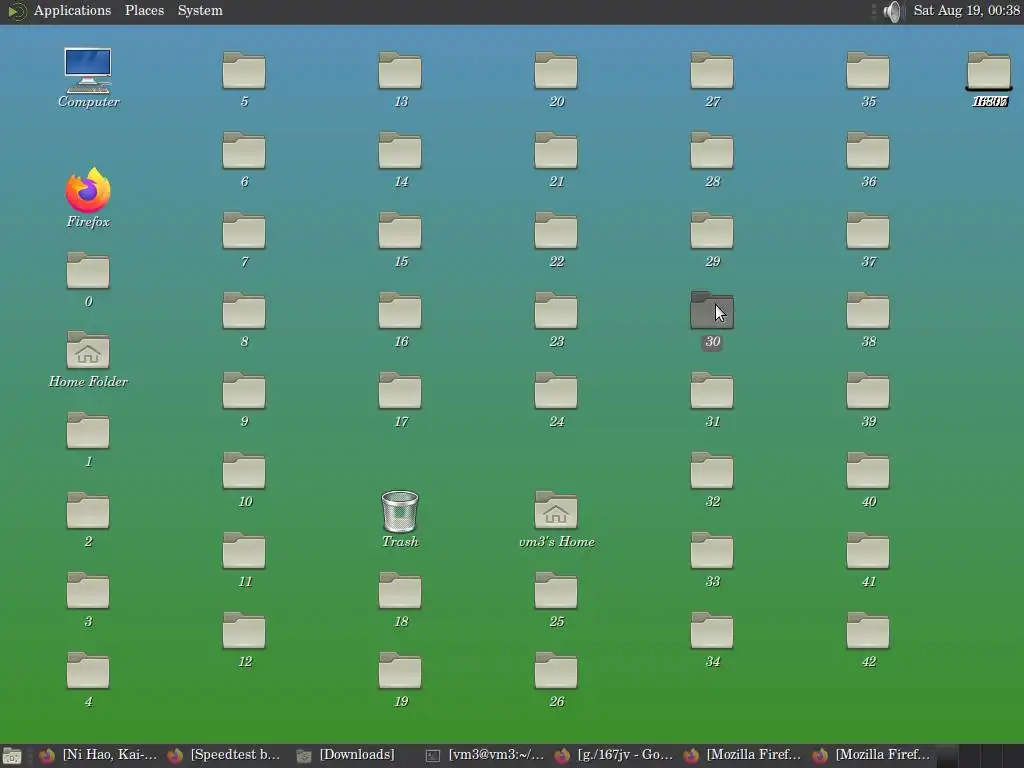
Task: Click the label text of folder 18
Action: 401,622
